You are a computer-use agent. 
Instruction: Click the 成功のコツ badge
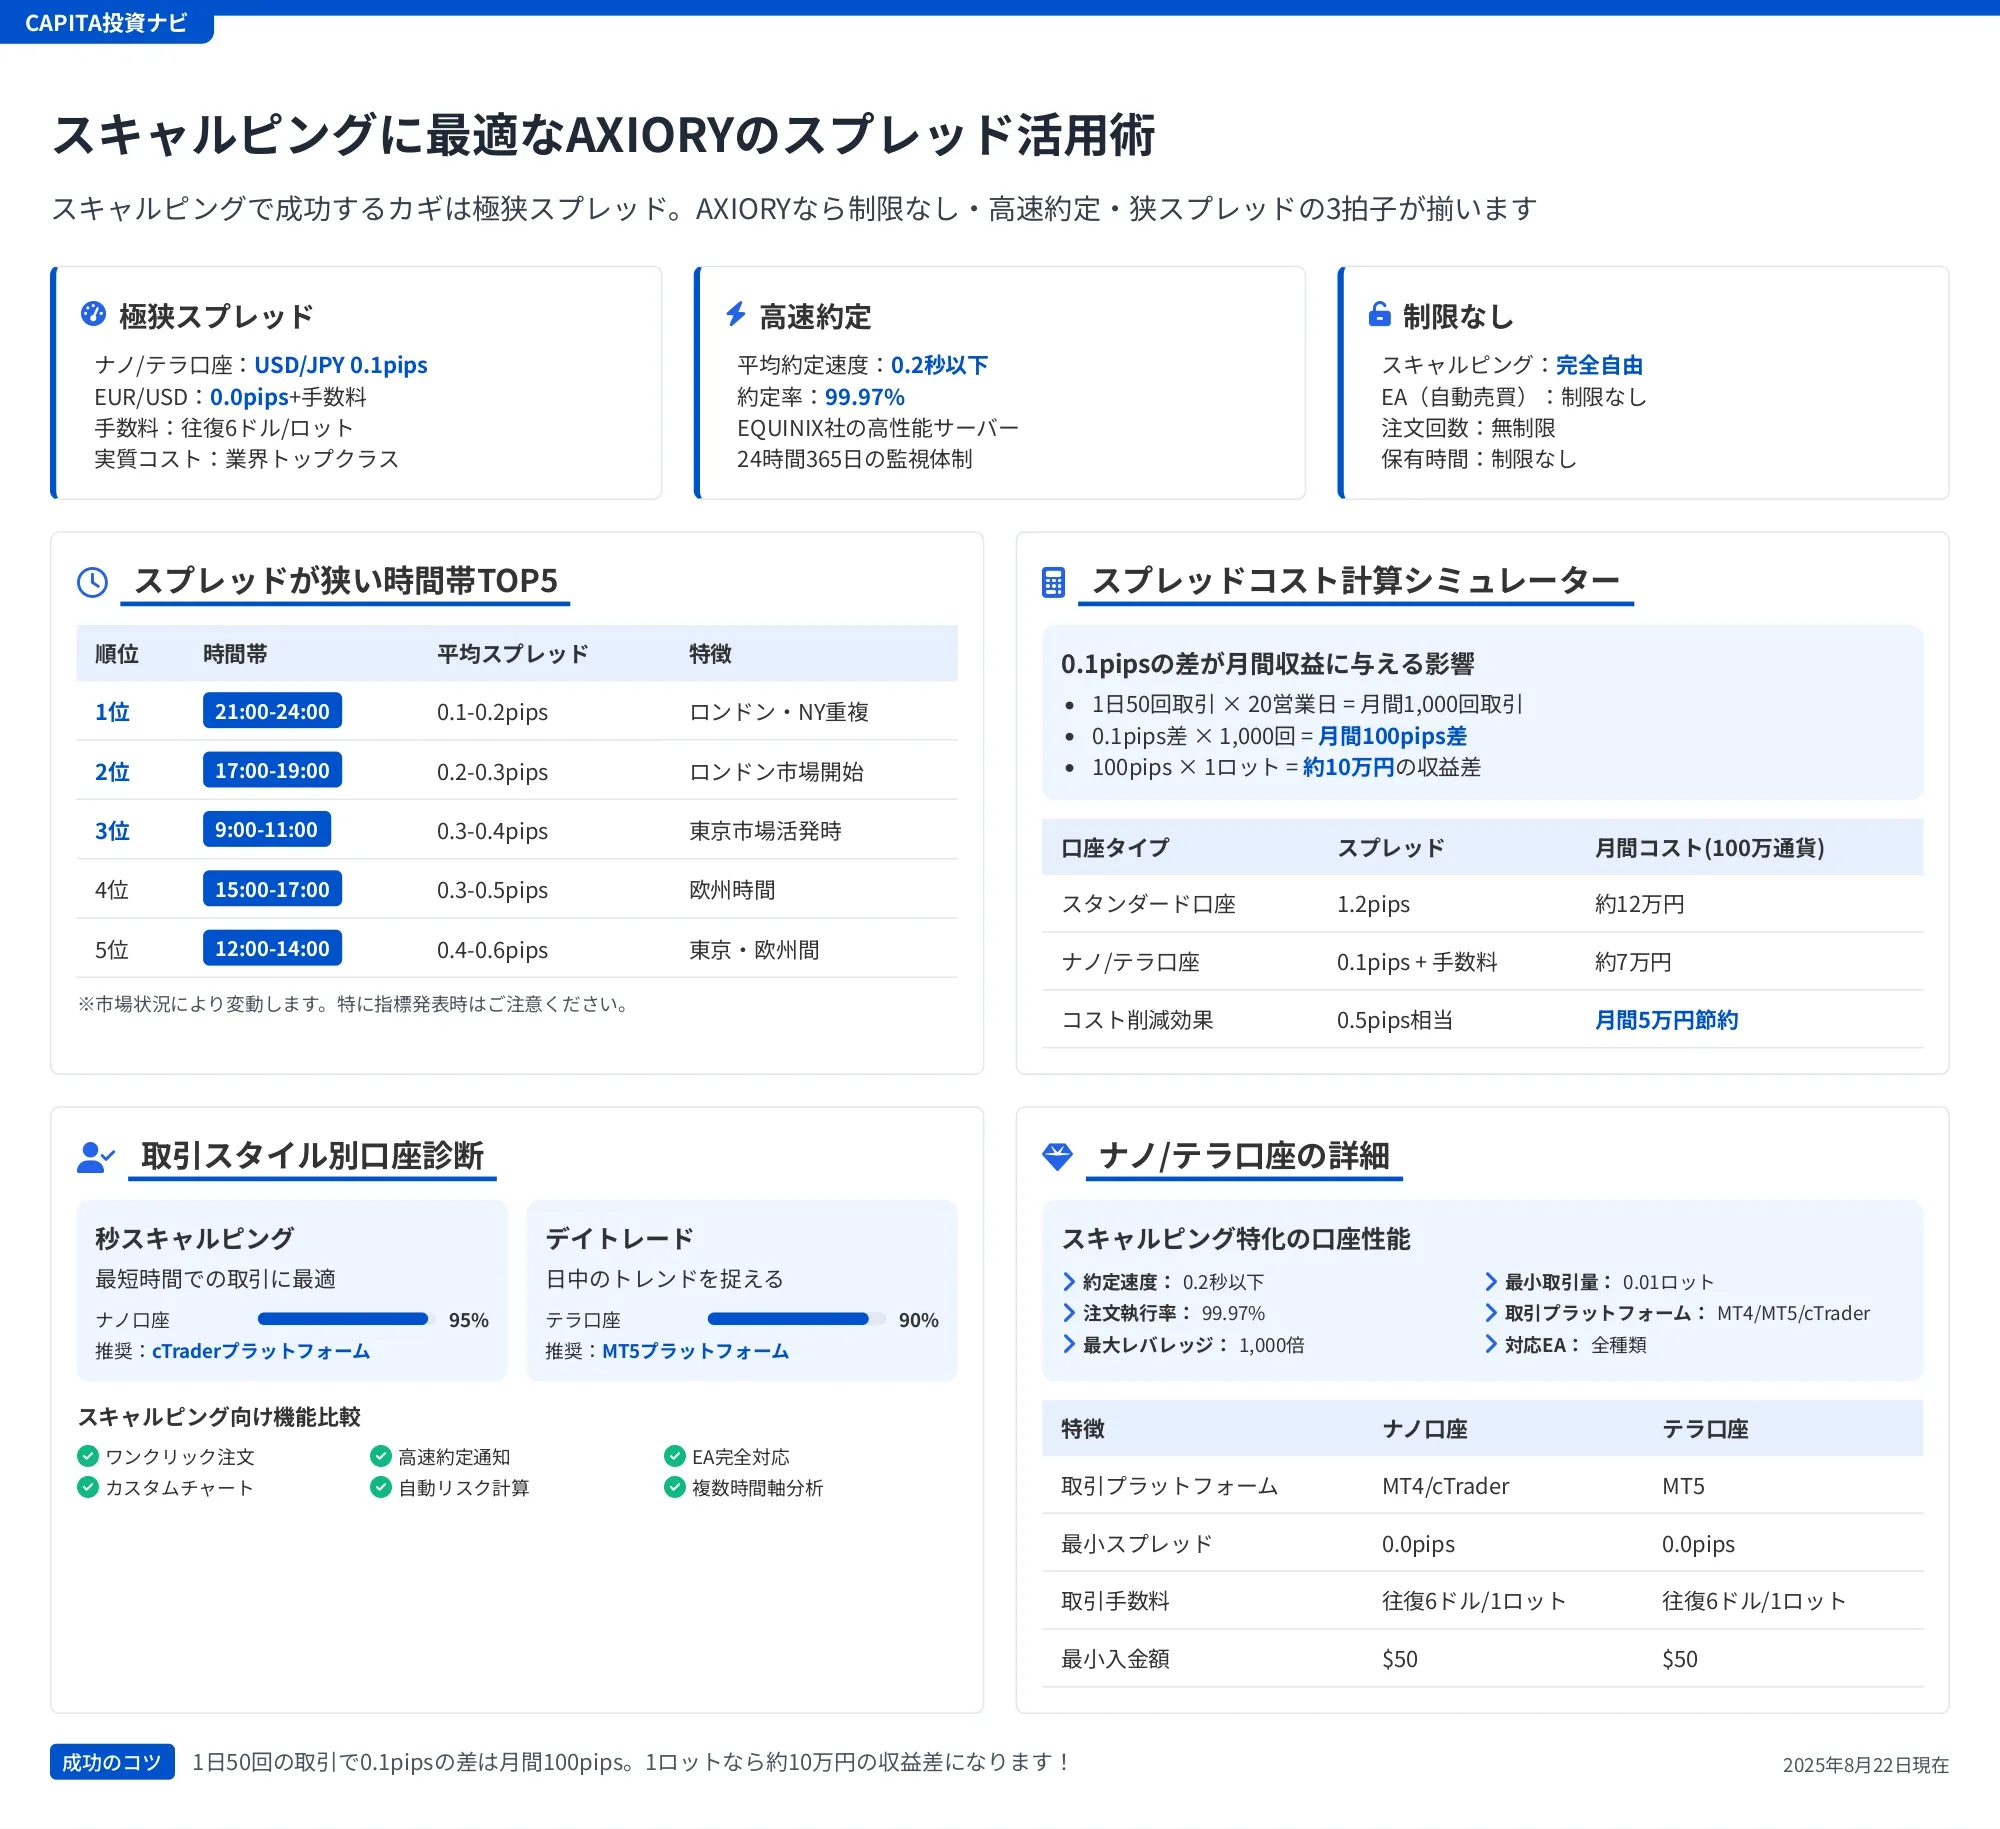click(x=112, y=1762)
